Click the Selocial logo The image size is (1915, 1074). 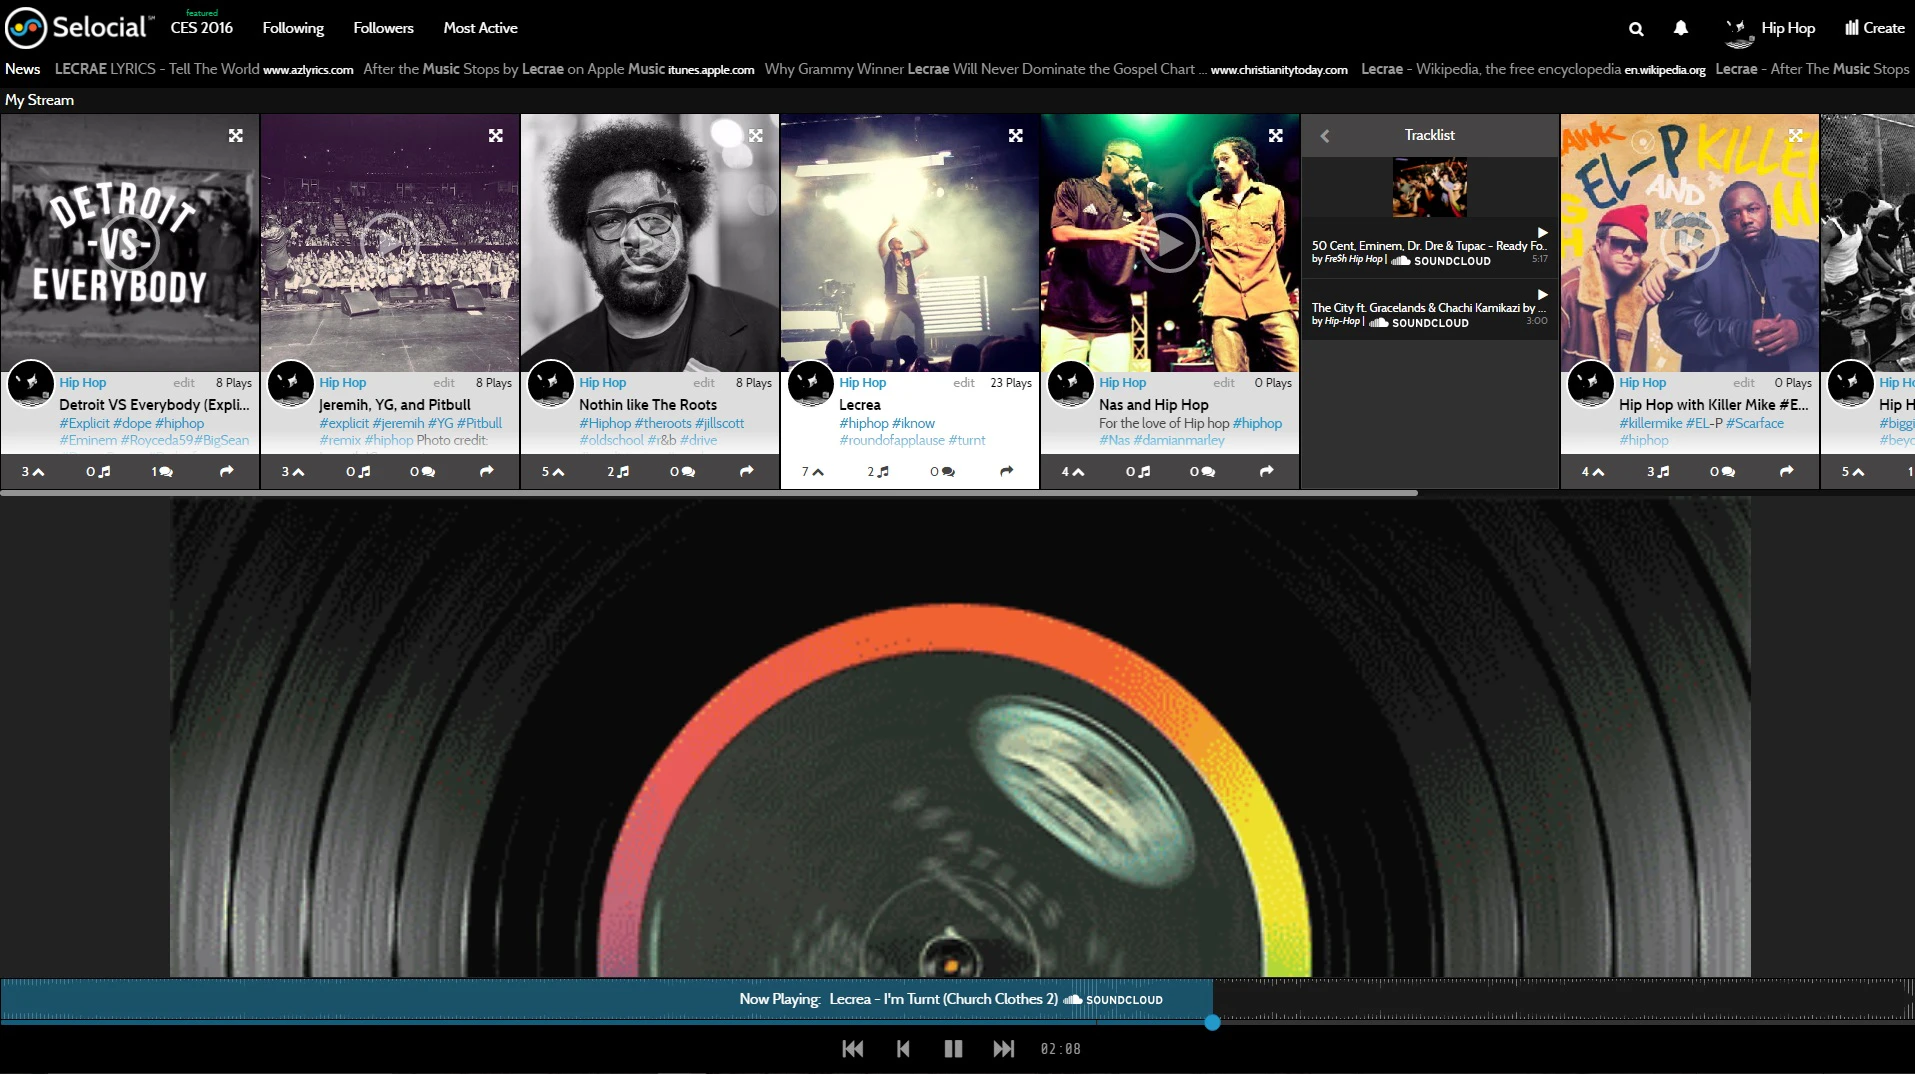pos(80,27)
